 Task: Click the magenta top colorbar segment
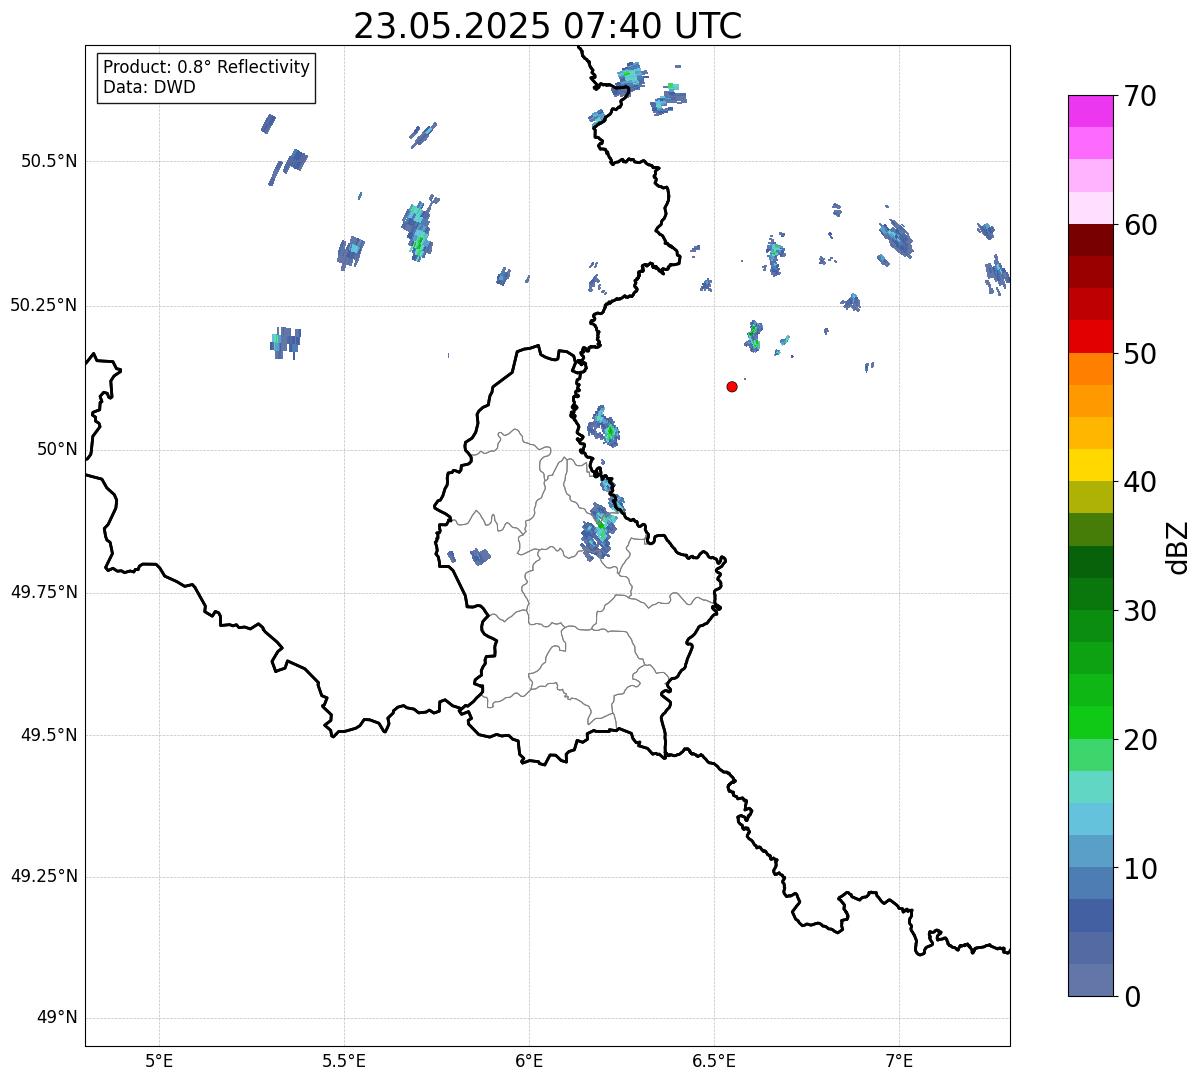pos(1090,111)
